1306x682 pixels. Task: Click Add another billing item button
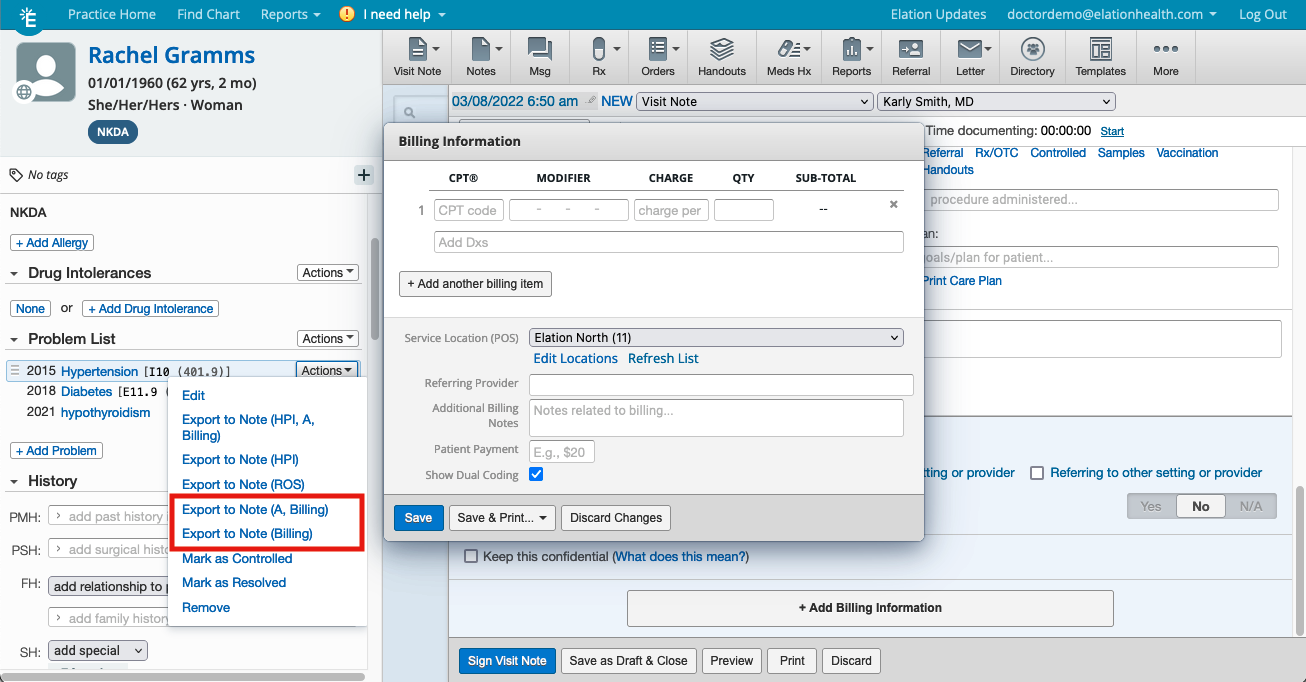click(x=475, y=284)
